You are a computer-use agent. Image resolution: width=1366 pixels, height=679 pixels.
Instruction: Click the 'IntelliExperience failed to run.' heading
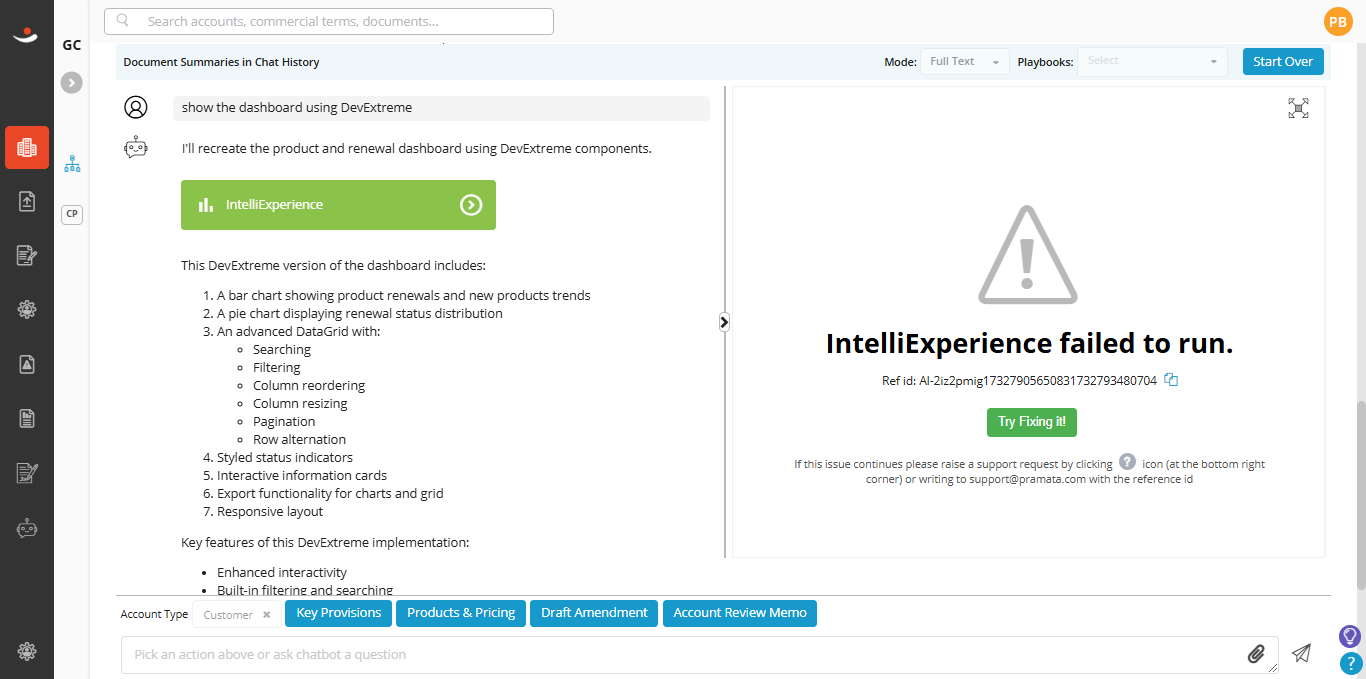pyautogui.click(x=1029, y=344)
